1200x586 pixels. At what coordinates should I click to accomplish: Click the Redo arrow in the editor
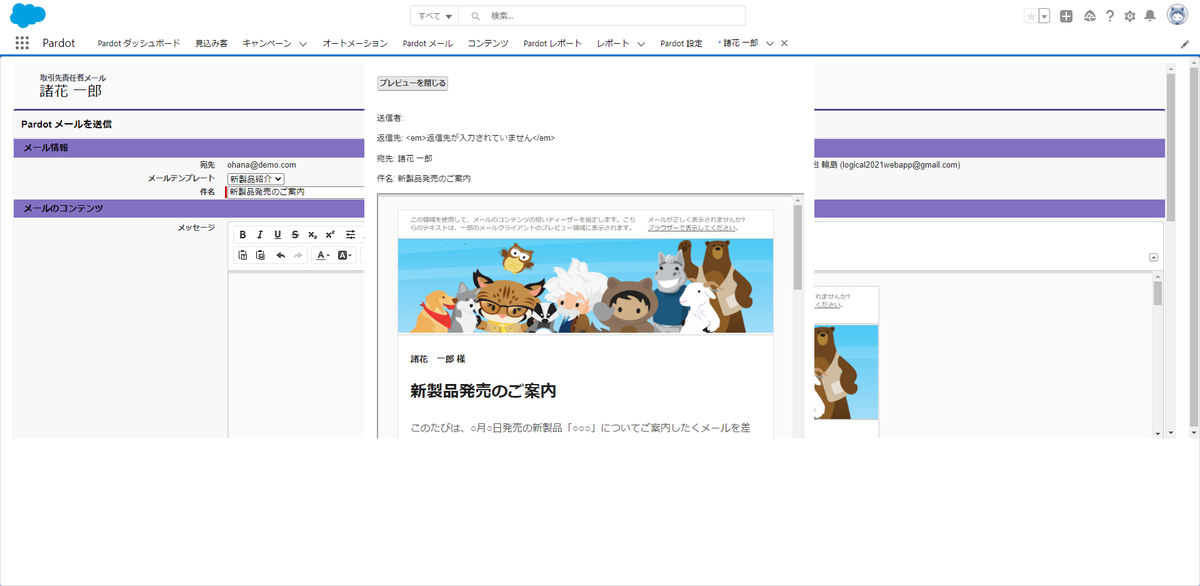click(298, 255)
